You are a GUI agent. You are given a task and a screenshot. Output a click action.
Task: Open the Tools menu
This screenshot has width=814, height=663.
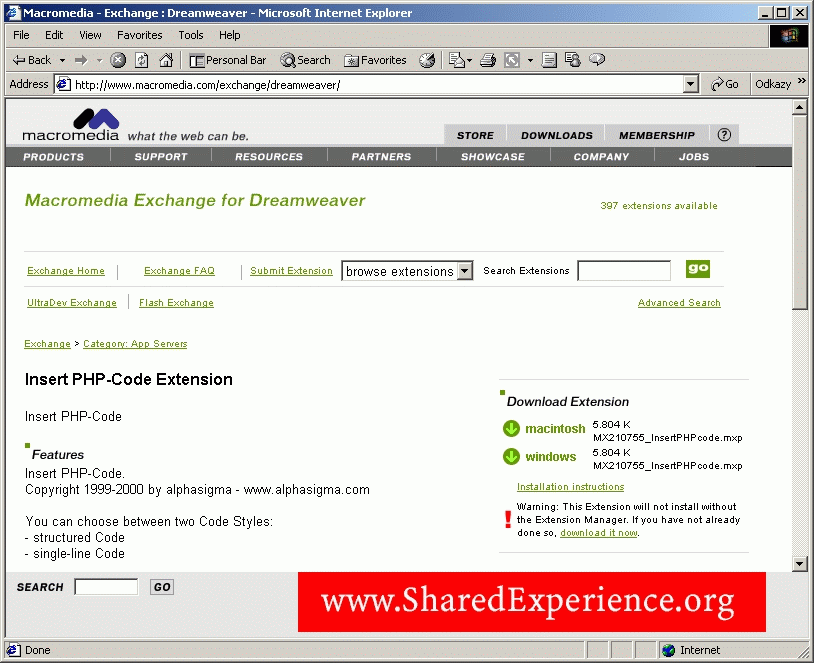[x=191, y=35]
